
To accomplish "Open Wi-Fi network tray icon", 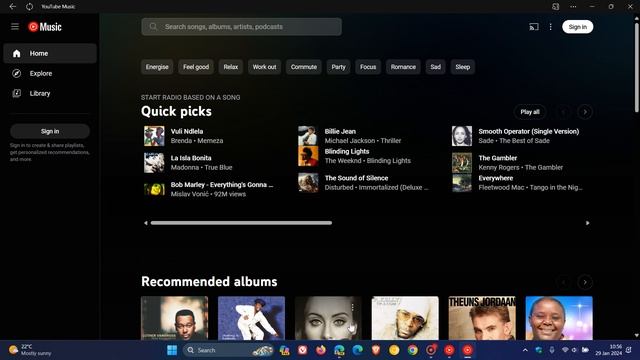I will tap(565, 350).
